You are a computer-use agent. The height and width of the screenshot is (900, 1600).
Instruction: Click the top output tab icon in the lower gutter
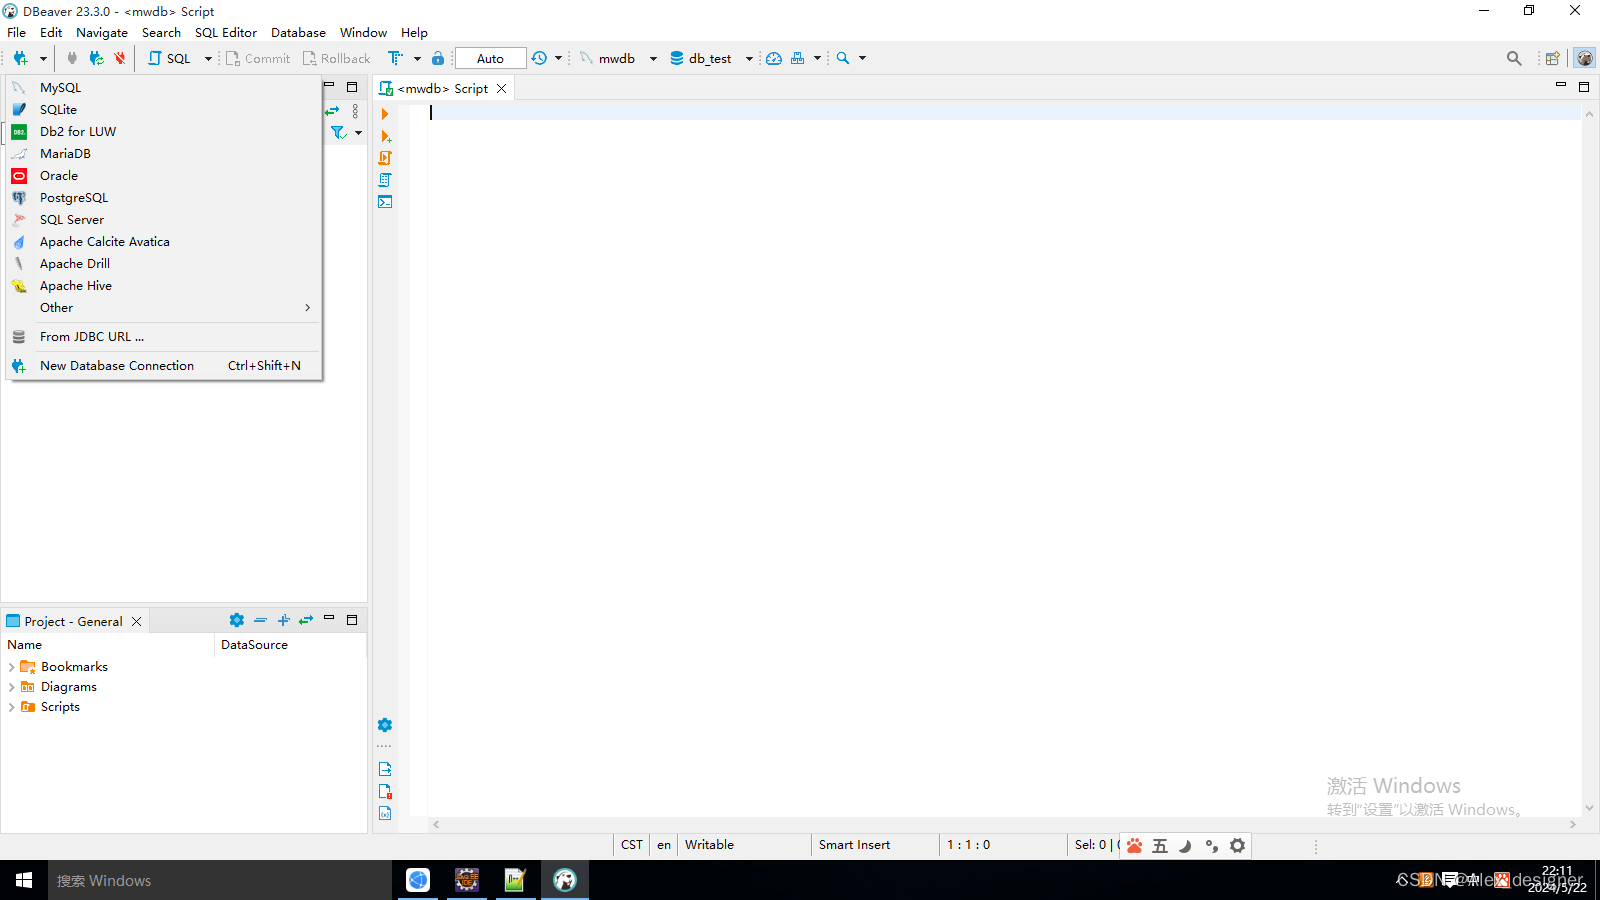click(x=385, y=769)
